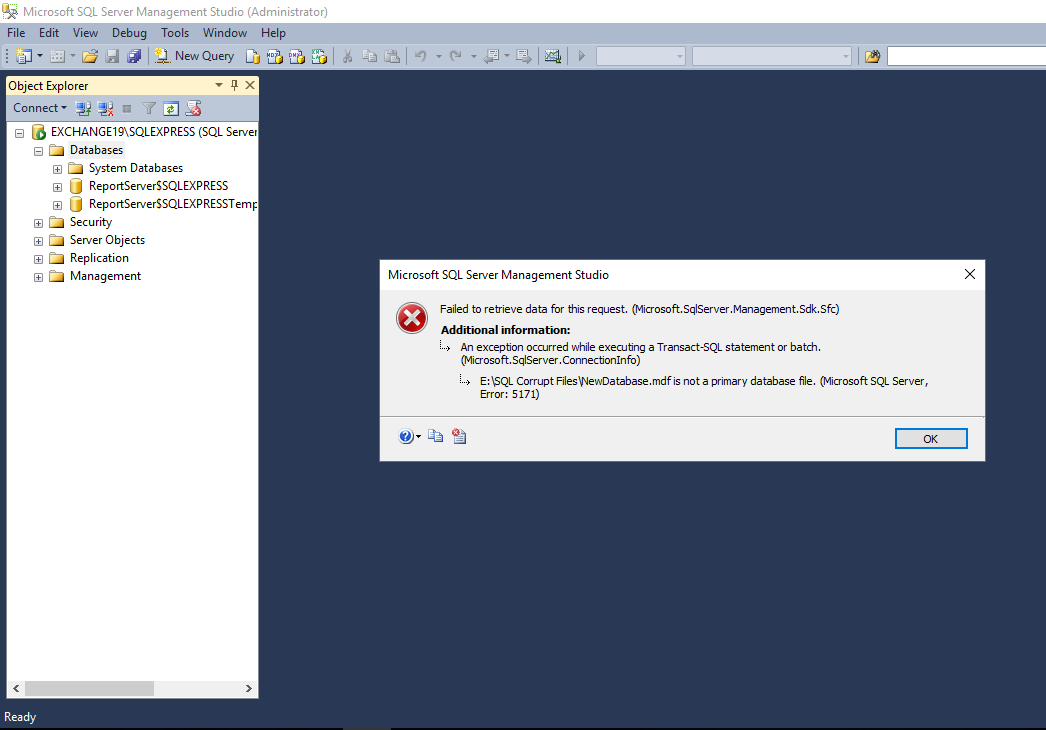Click the Copy toolbar icon

pos(370,56)
